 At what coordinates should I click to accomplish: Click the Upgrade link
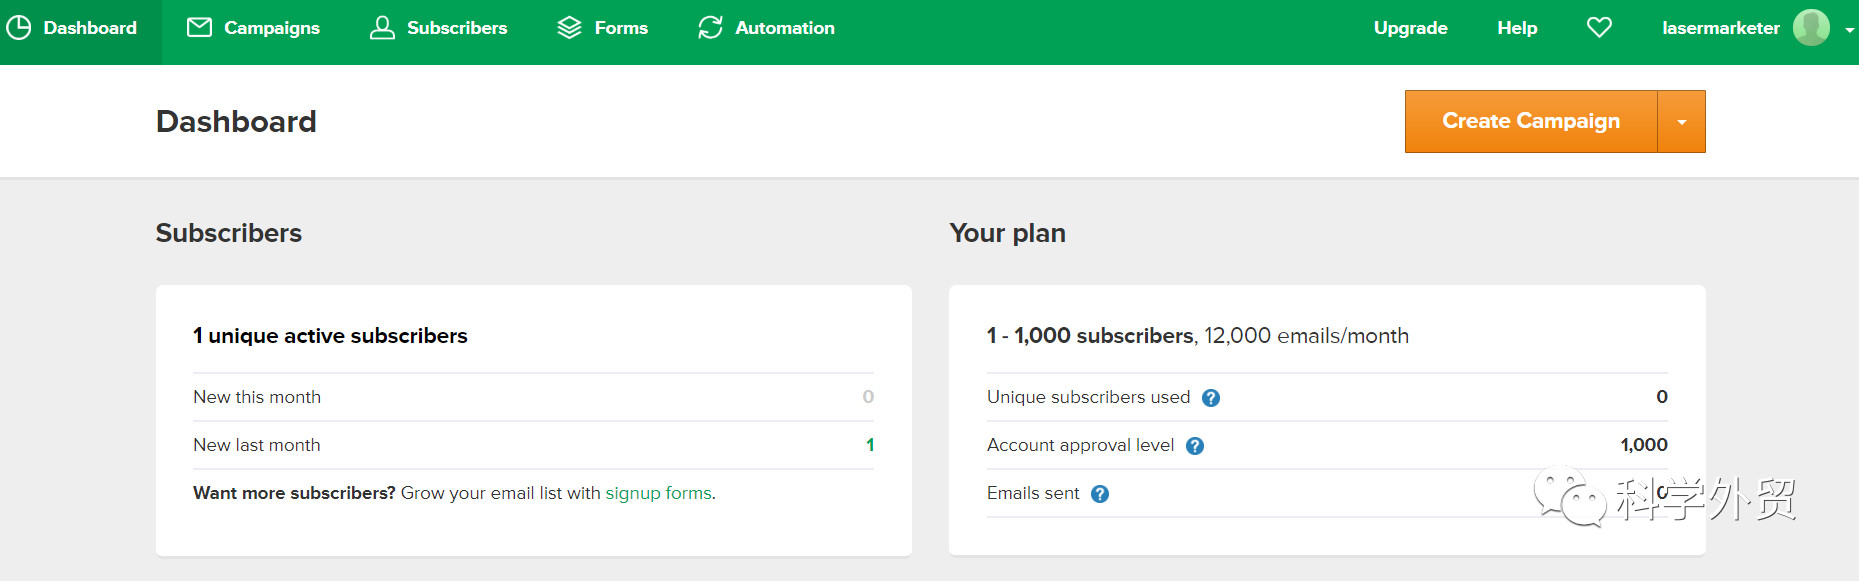1410,28
